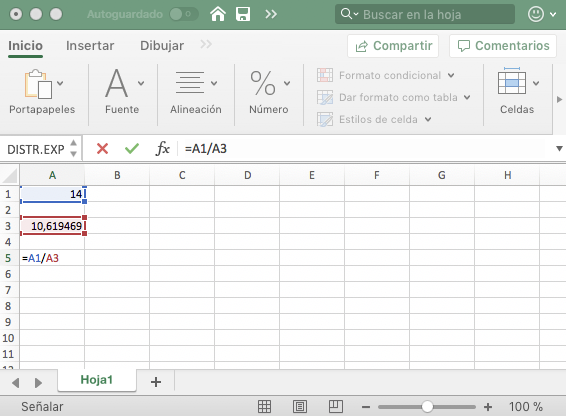Image resolution: width=566 pixels, height=416 pixels.
Task: Click the Home icon in title bar
Action: [218, 14]
